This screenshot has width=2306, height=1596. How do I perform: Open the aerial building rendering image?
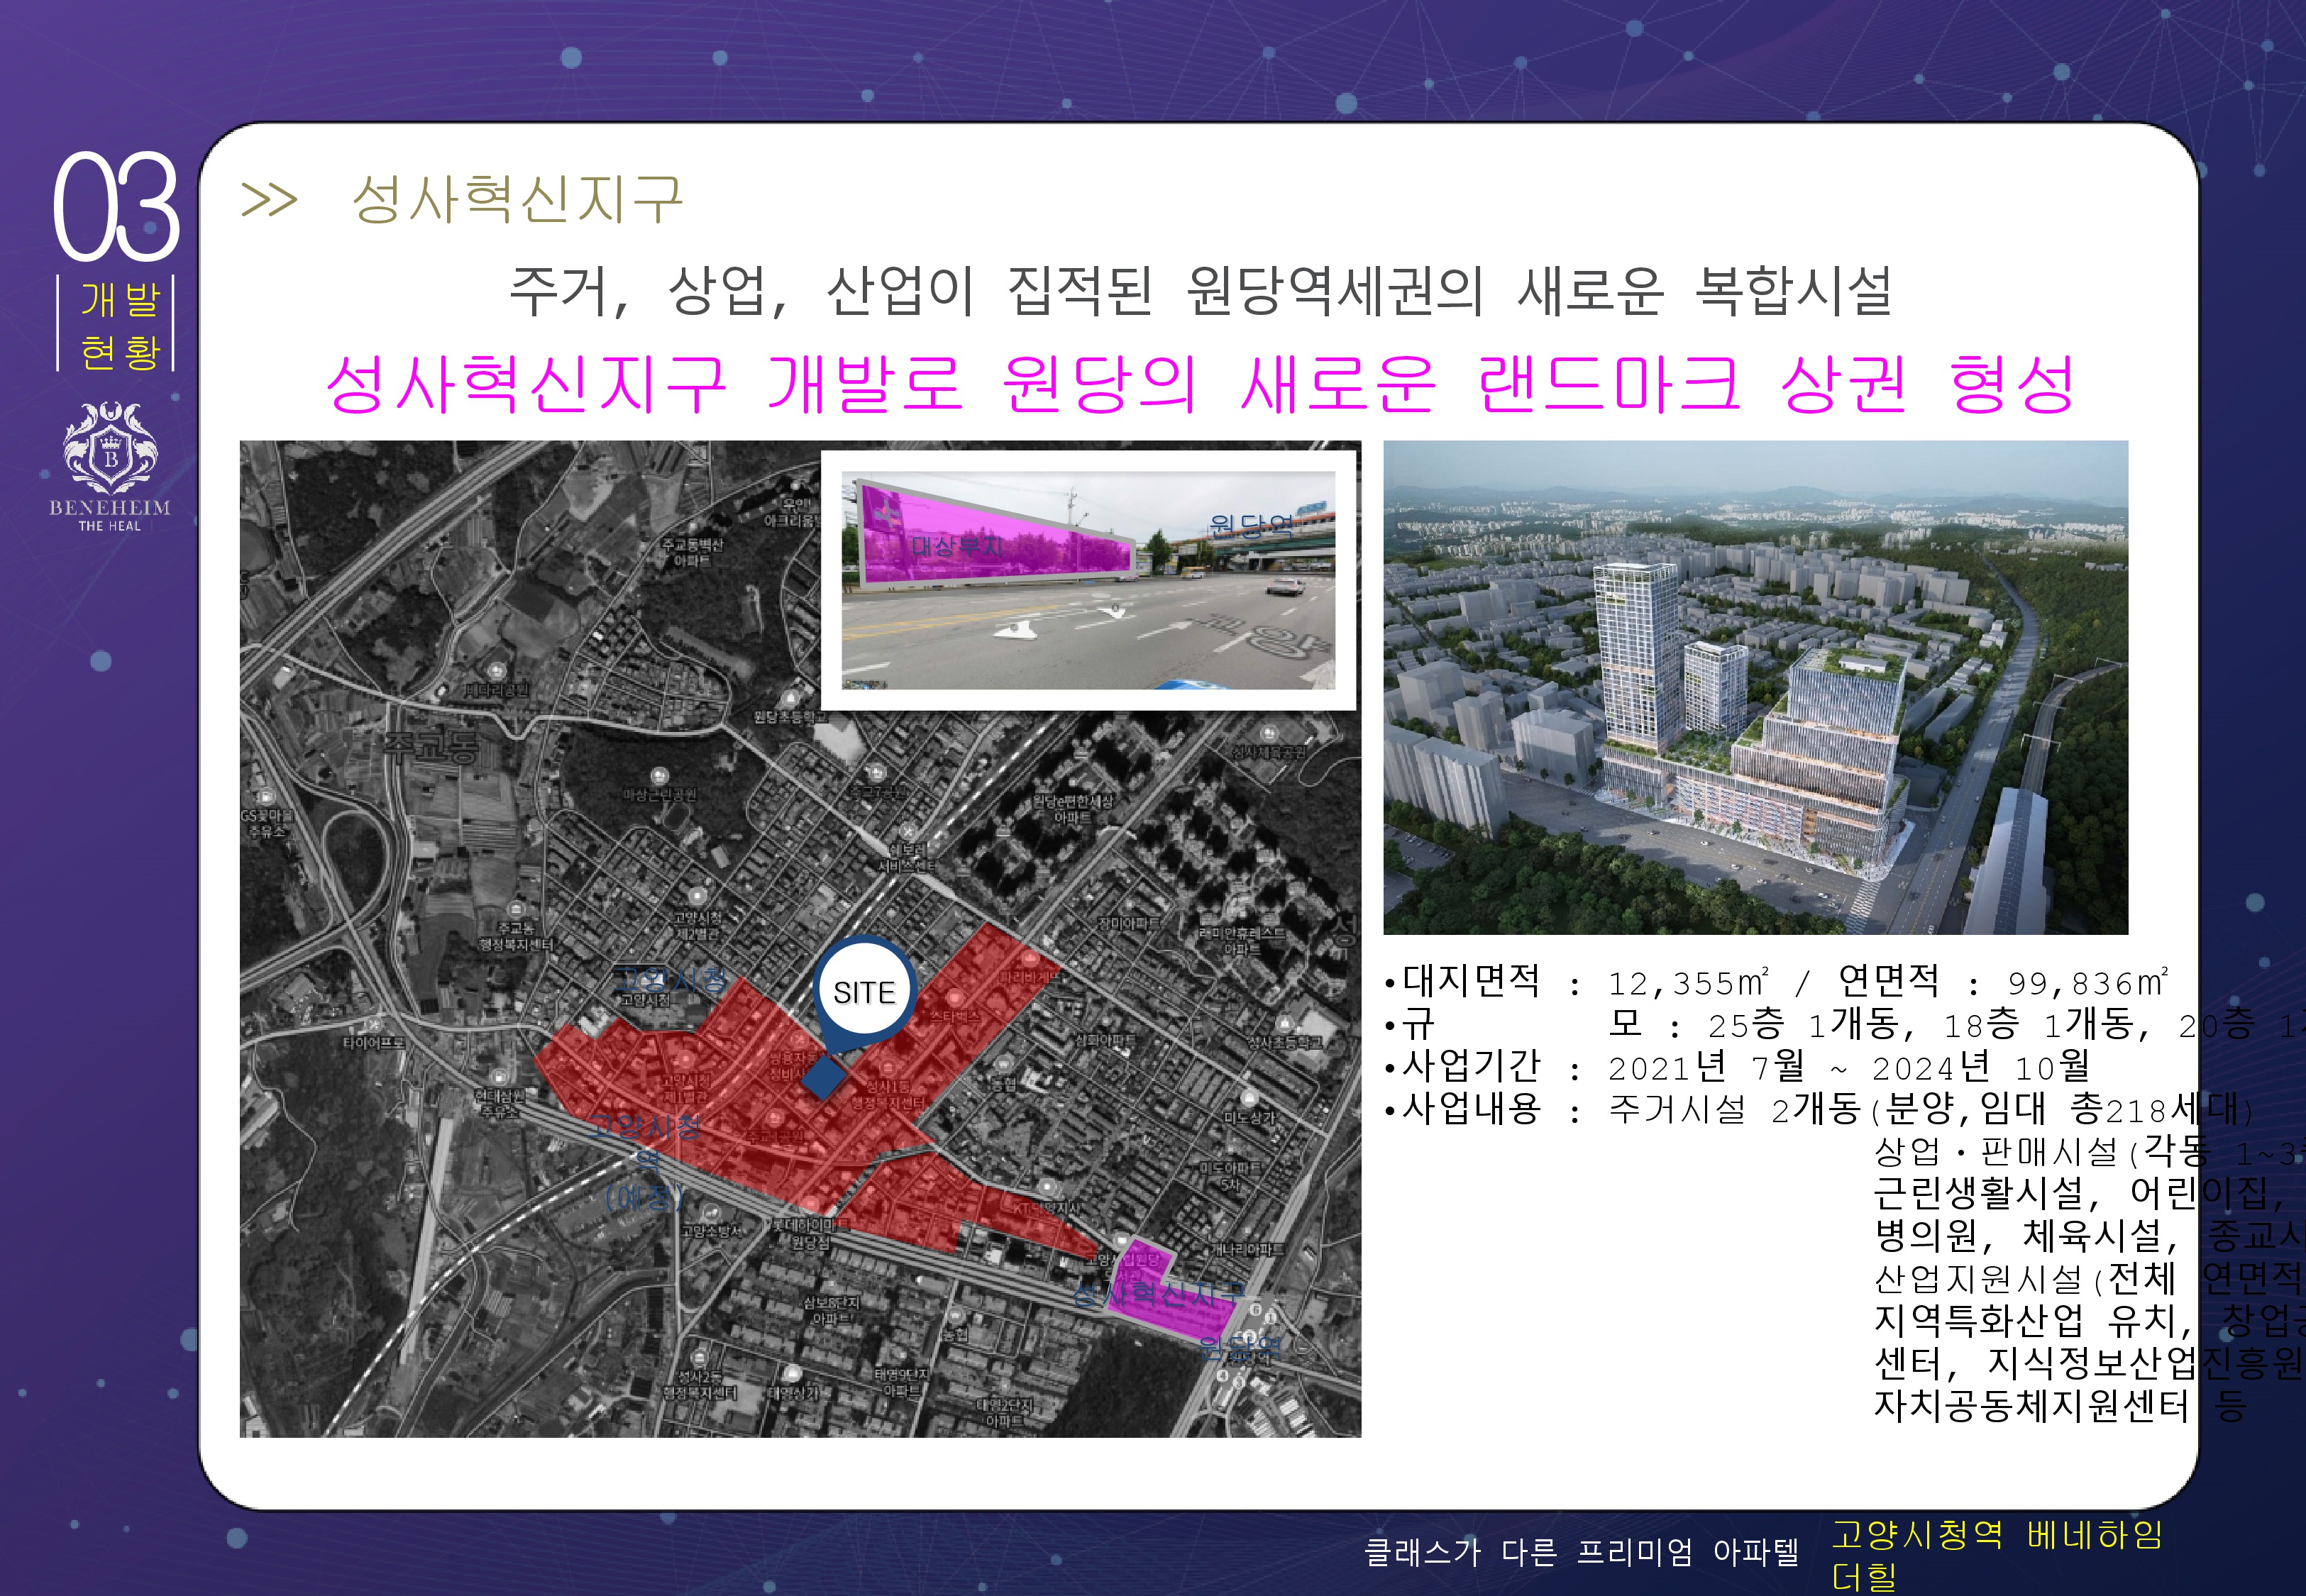click(1755, 687)
